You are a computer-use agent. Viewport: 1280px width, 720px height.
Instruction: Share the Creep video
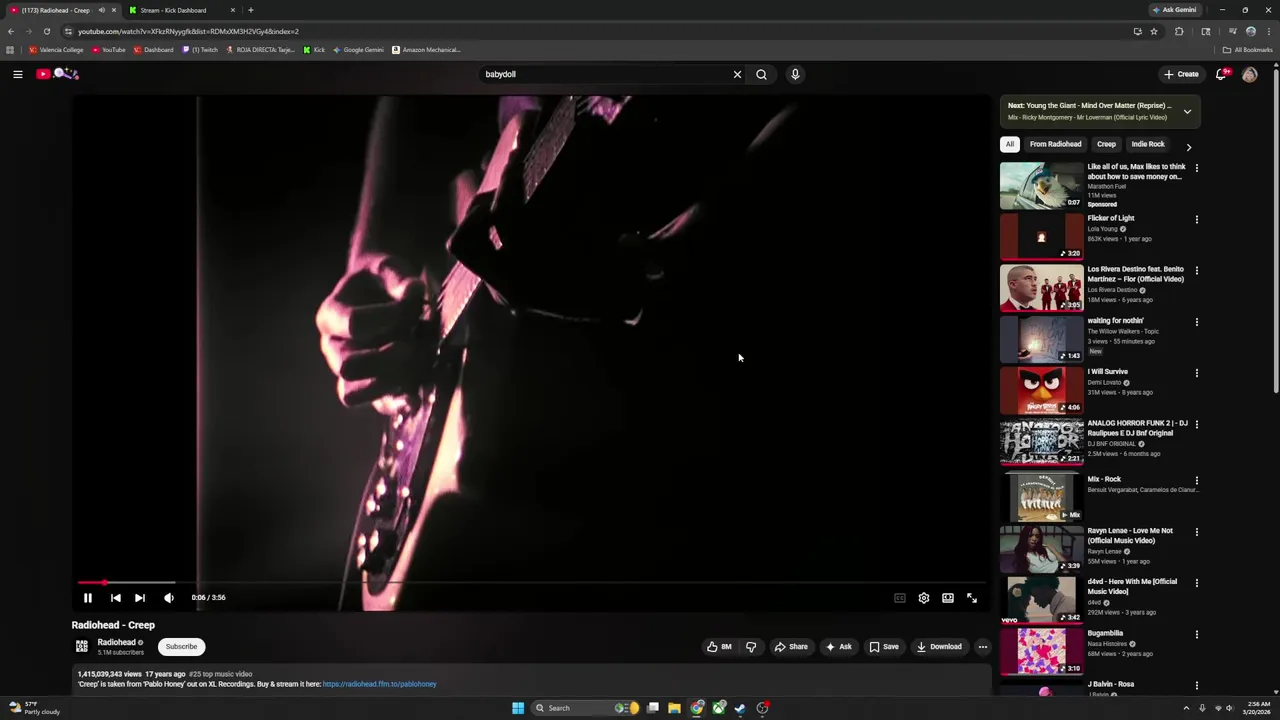(x=790, y=647)
